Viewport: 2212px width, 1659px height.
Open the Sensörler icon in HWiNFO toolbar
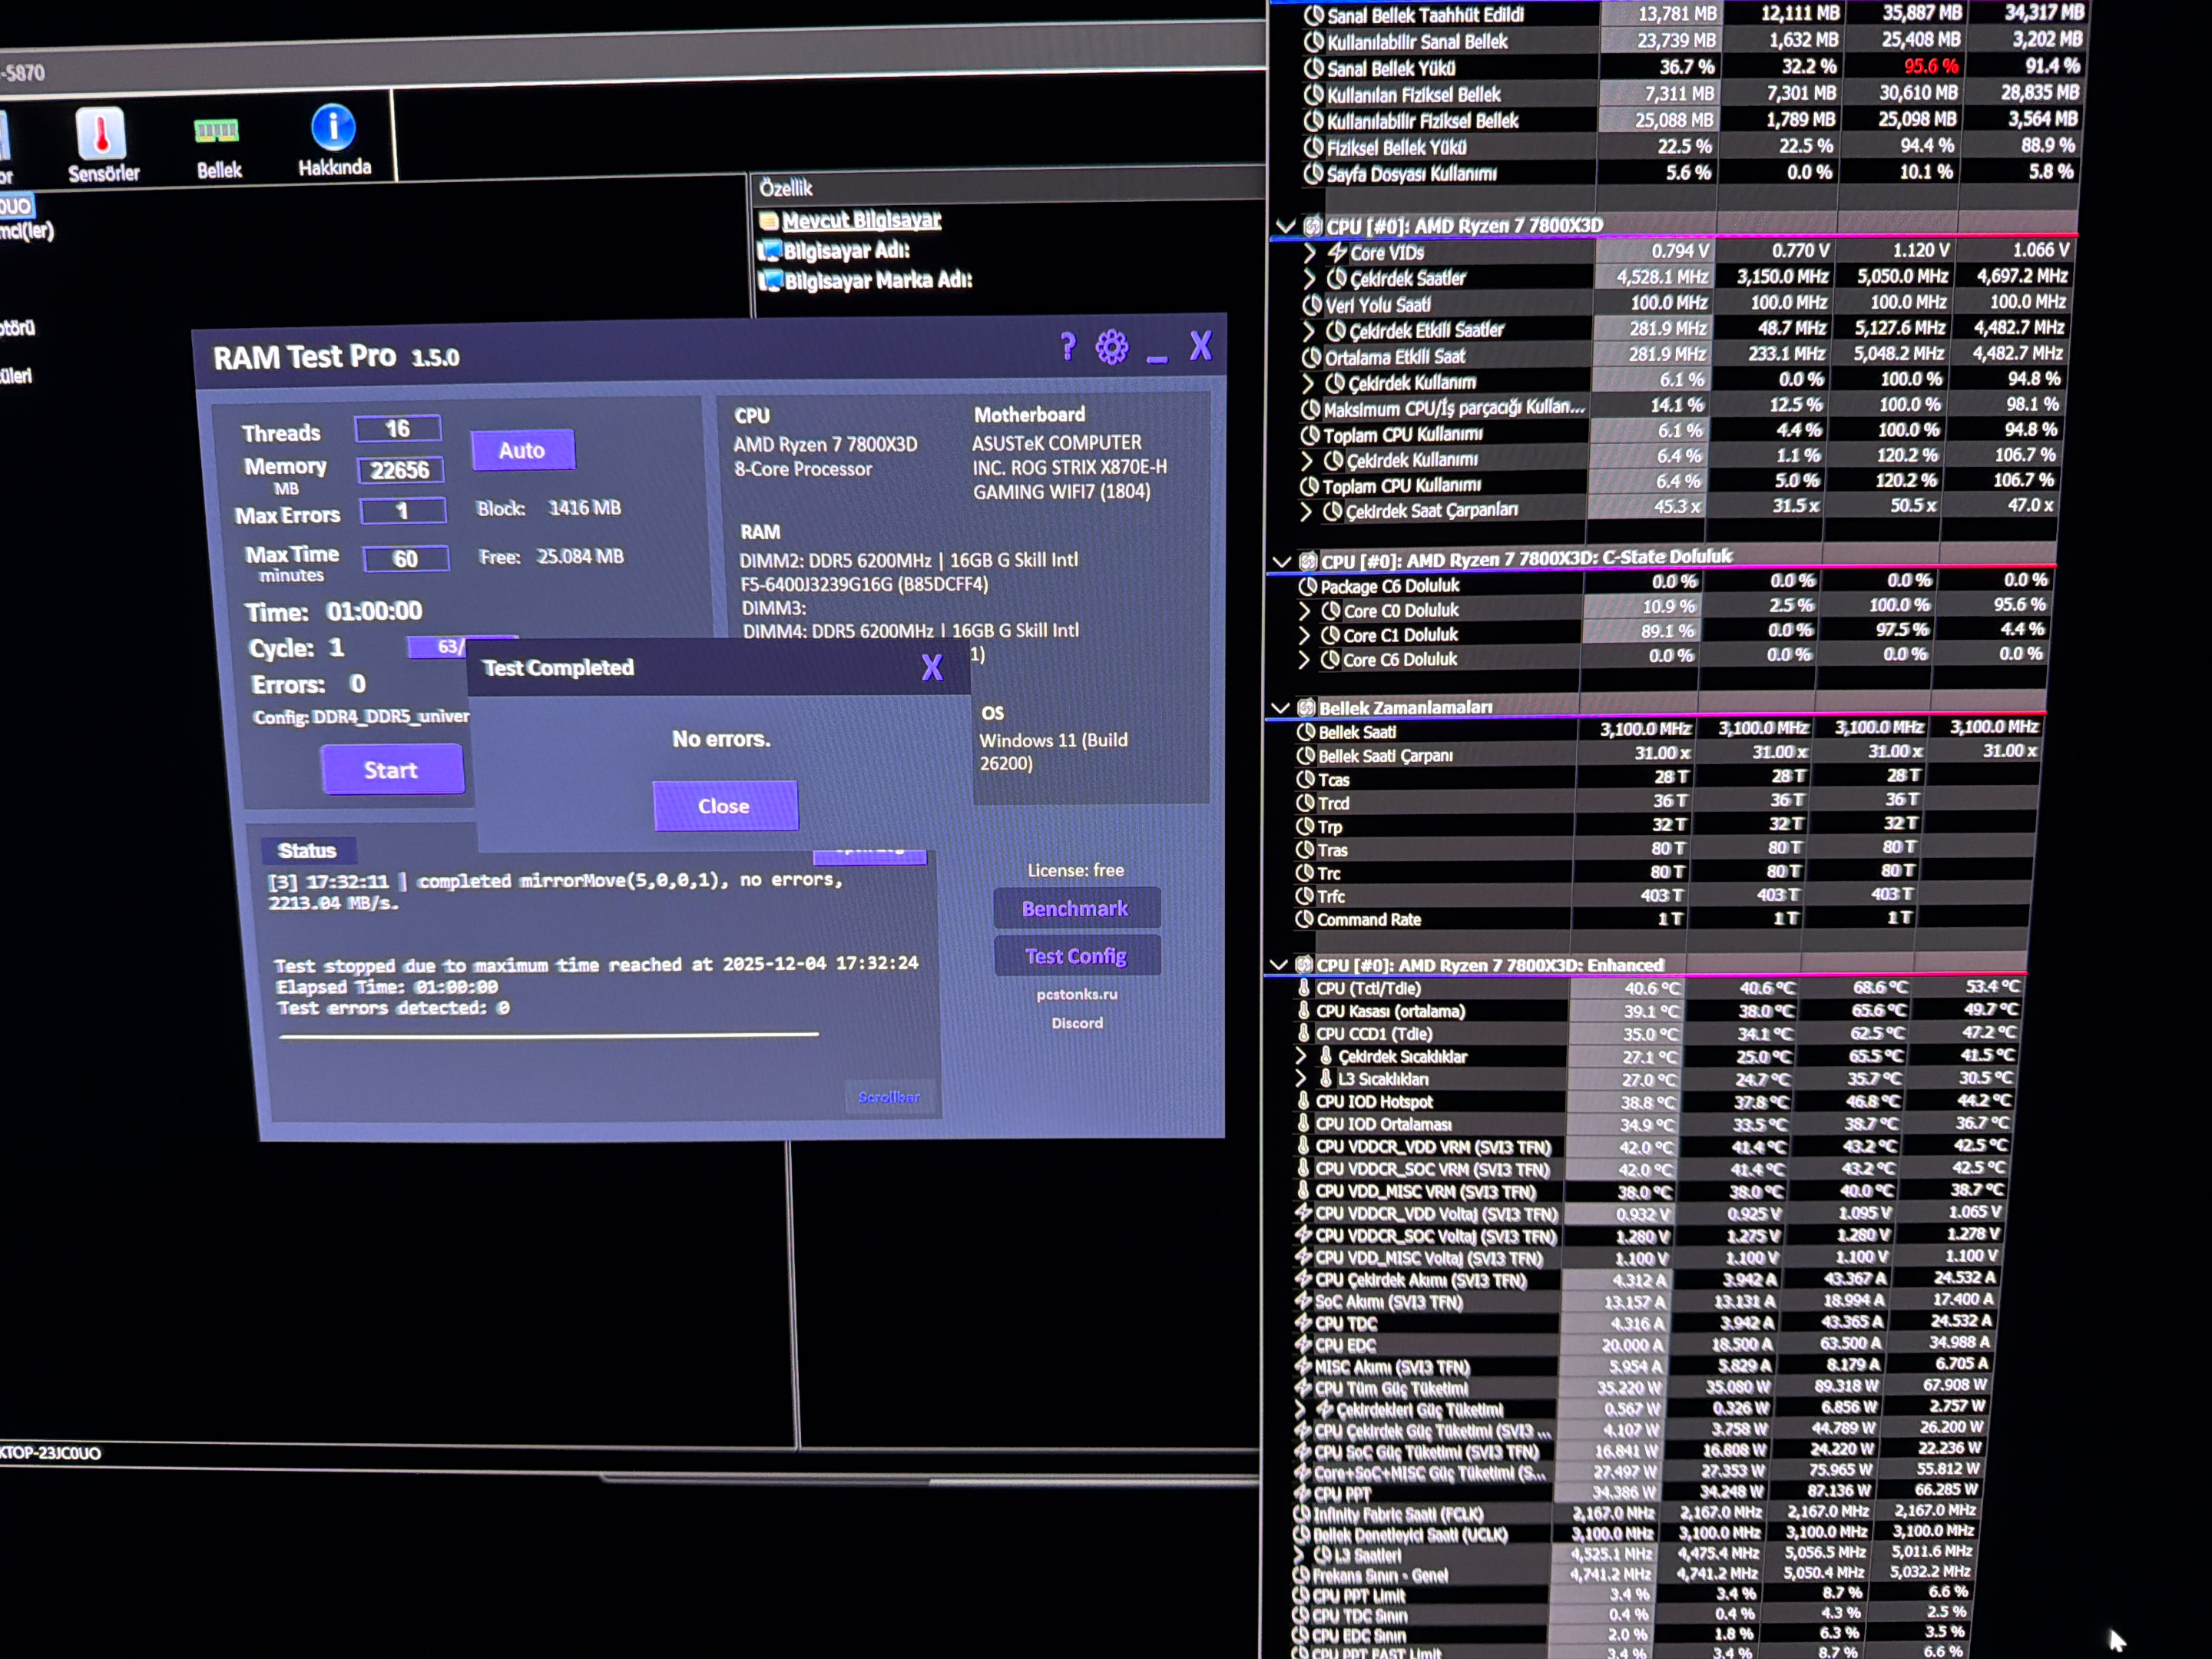101,132
